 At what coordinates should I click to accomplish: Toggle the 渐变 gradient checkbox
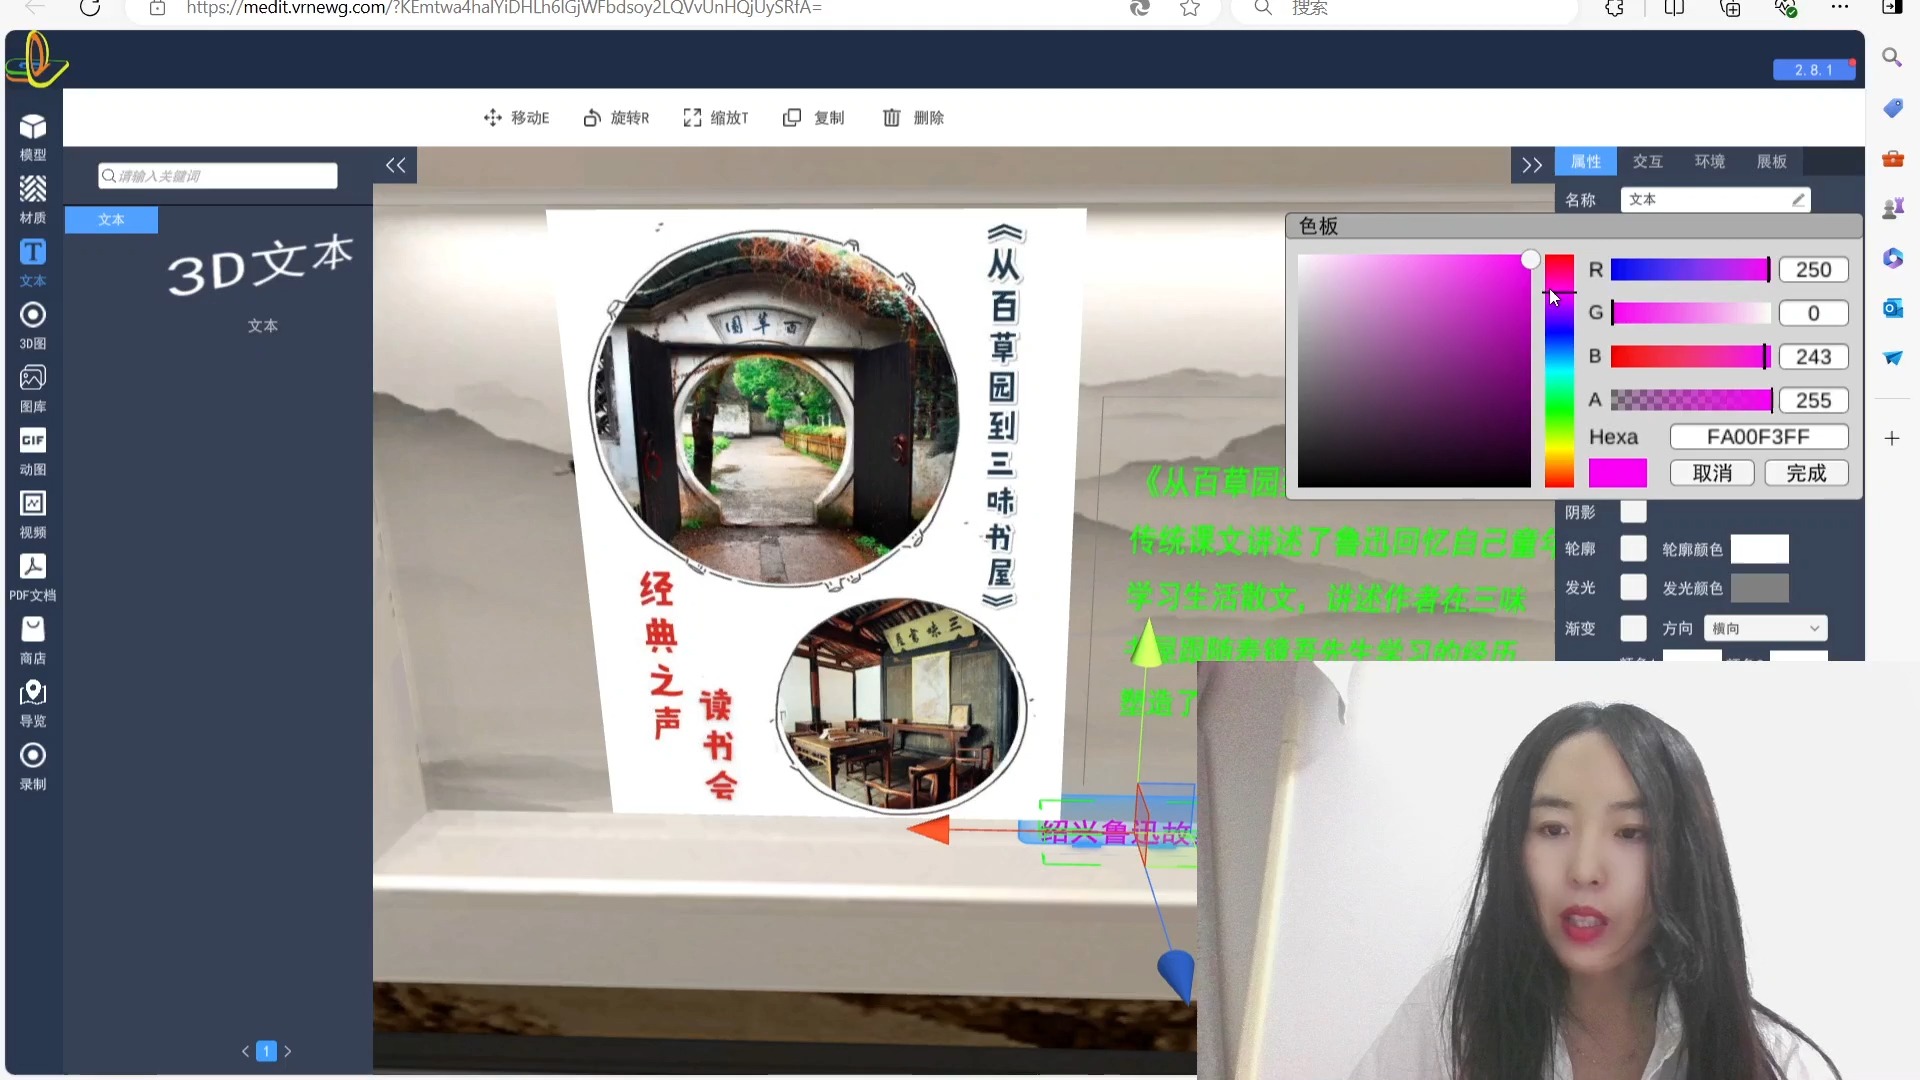[1633, 629]
